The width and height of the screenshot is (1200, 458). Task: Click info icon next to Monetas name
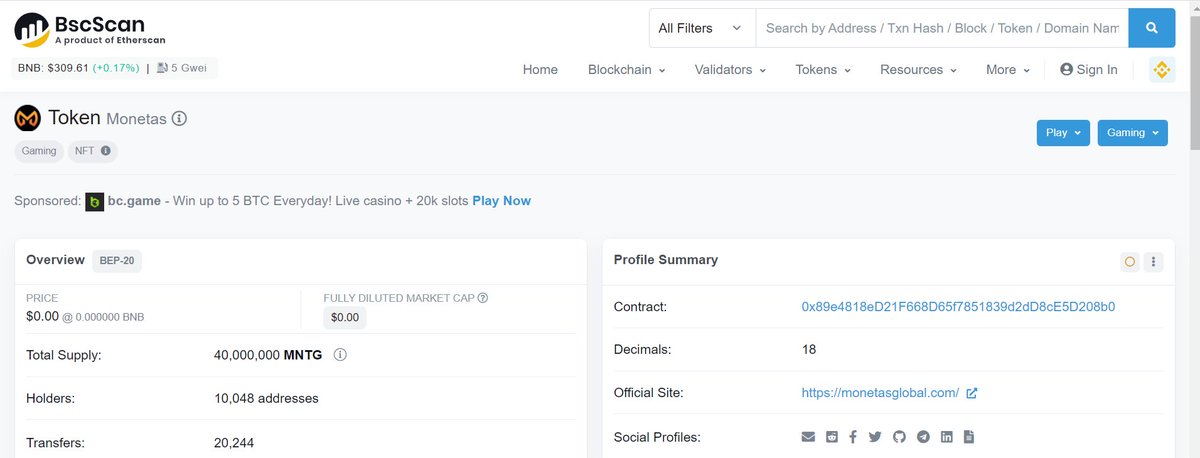tap(180, 118)
